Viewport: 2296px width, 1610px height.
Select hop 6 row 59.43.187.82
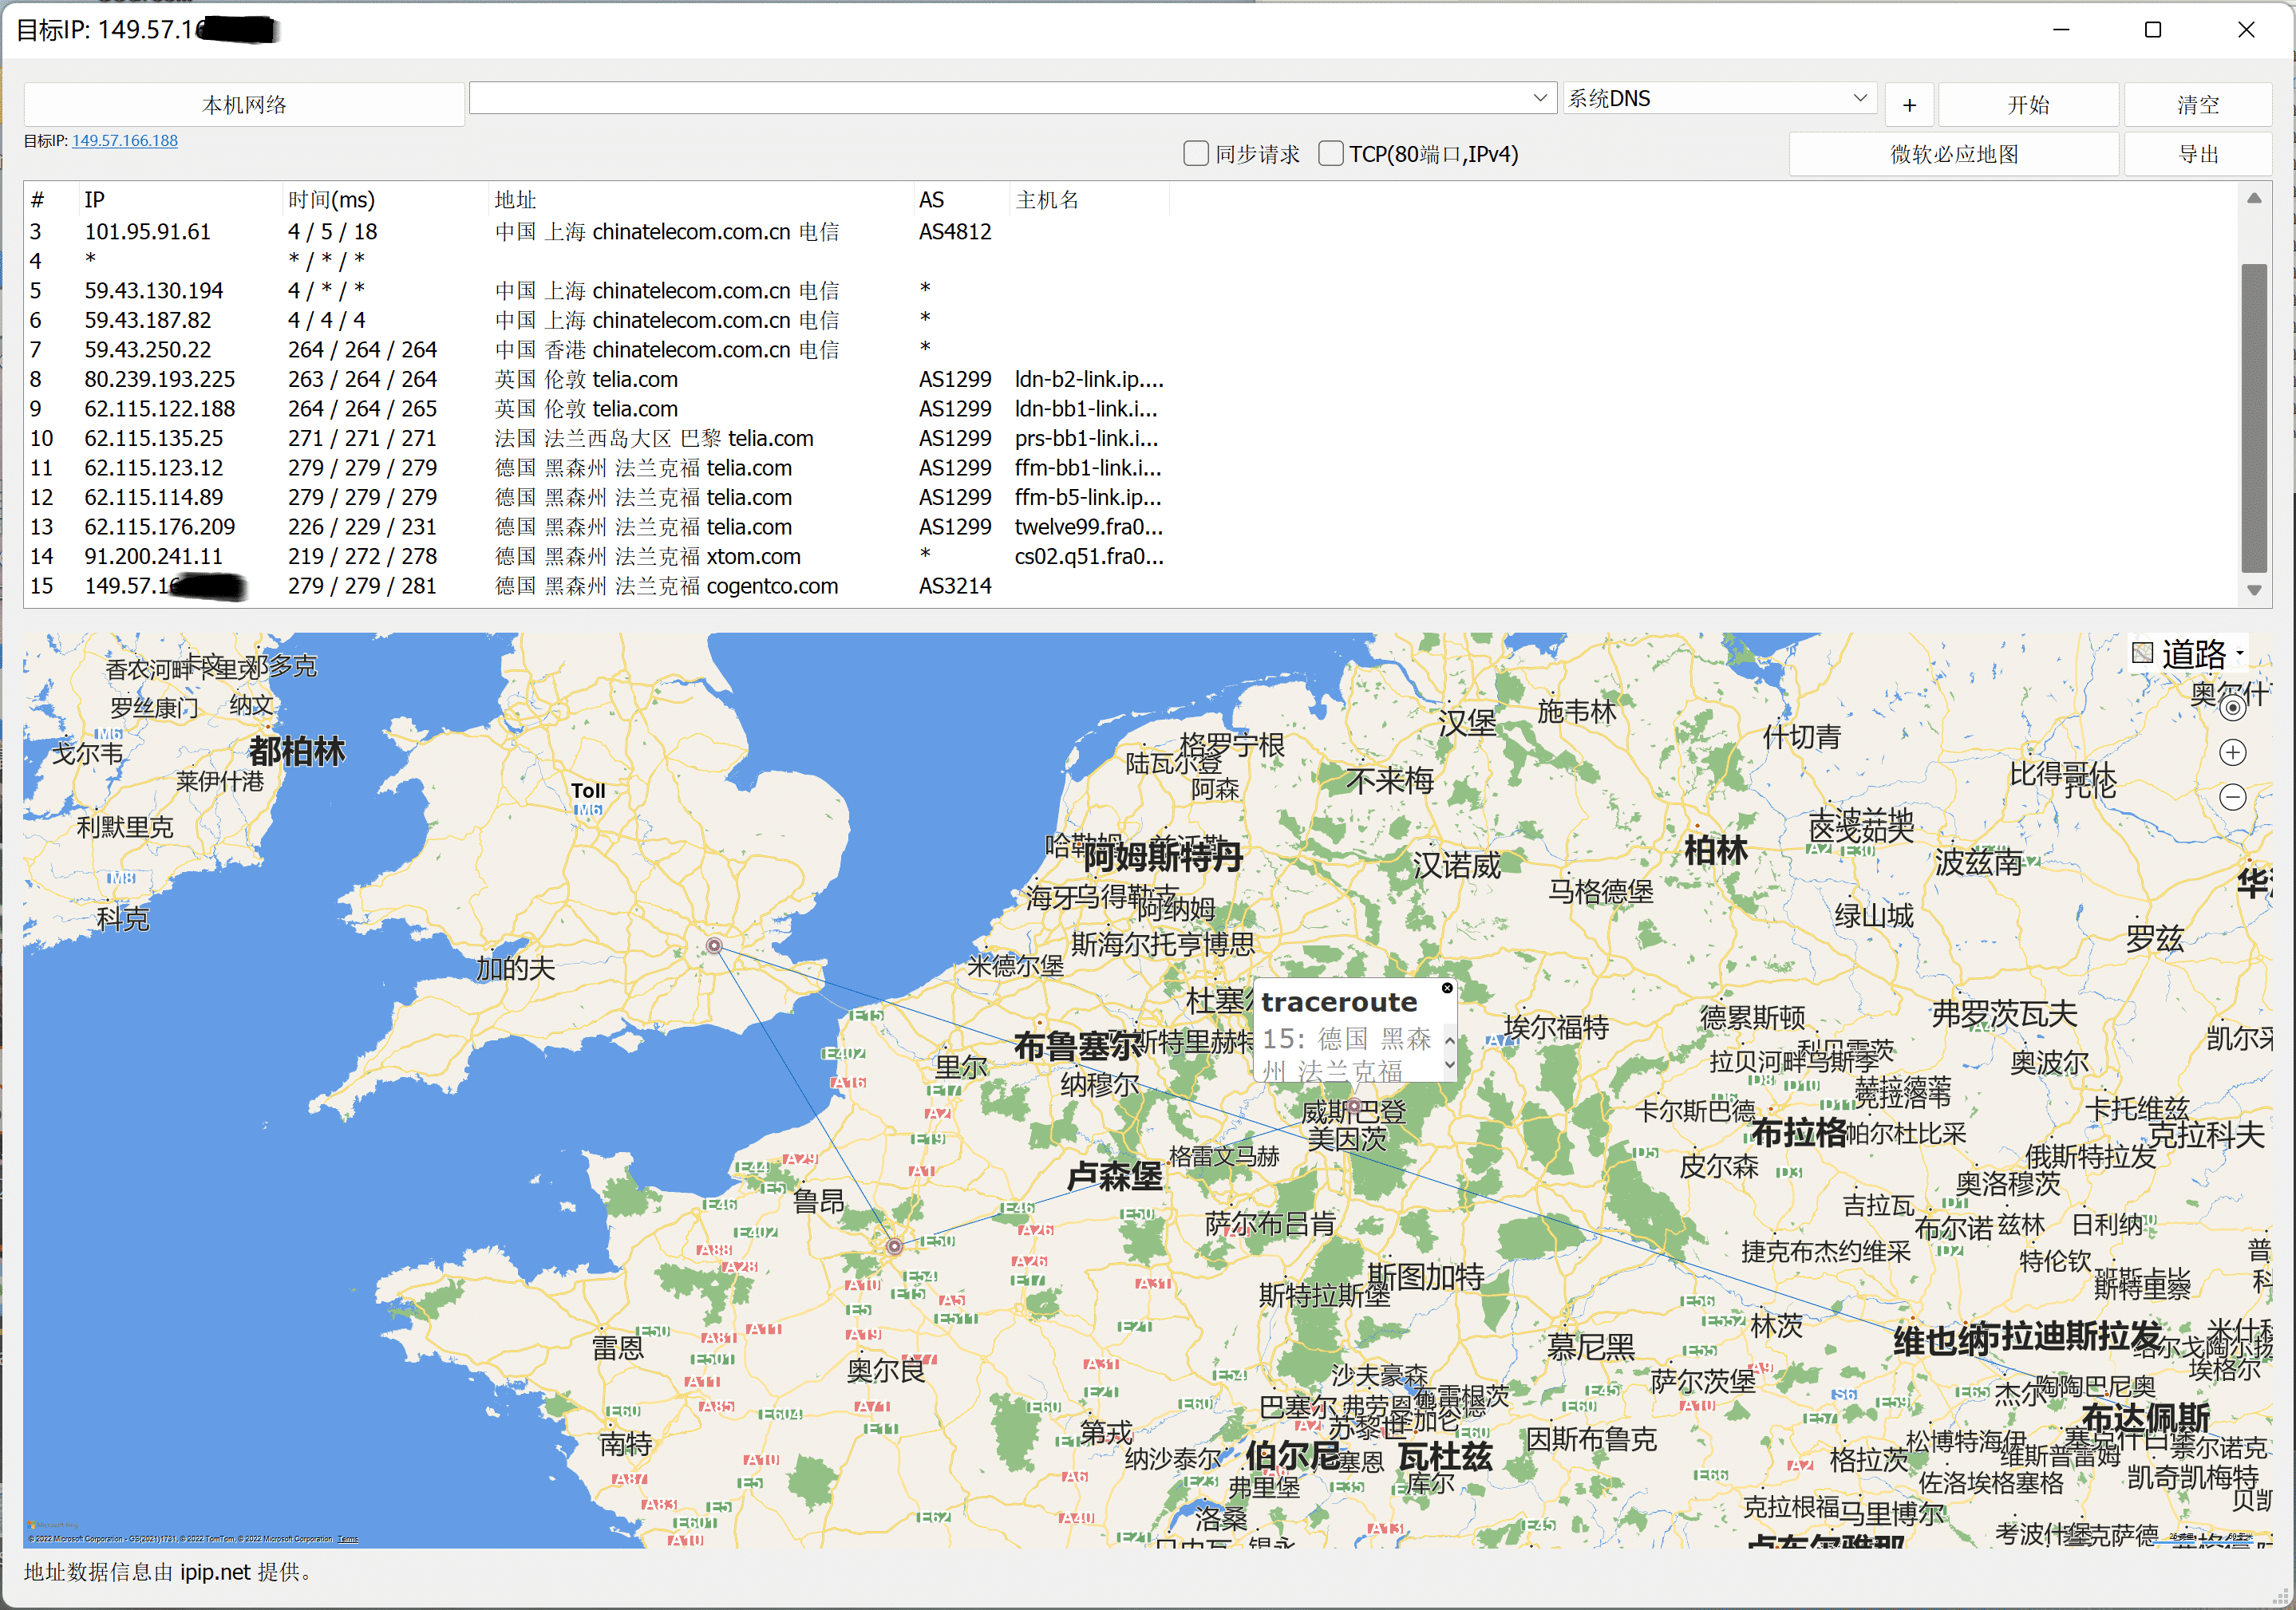(x=596, y=320)
